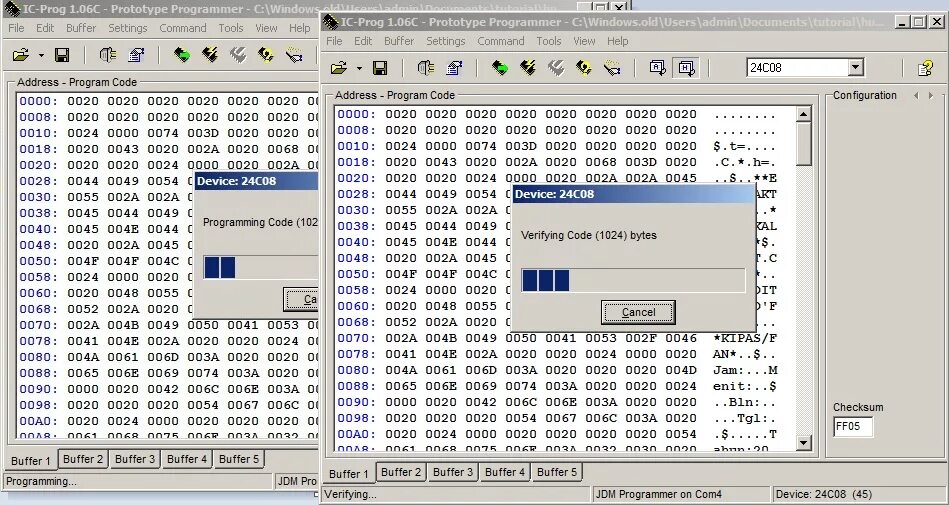This screenshot has height=505, width=949.
Task: Open Buffer menu in front window
Action: click(399, 41)
